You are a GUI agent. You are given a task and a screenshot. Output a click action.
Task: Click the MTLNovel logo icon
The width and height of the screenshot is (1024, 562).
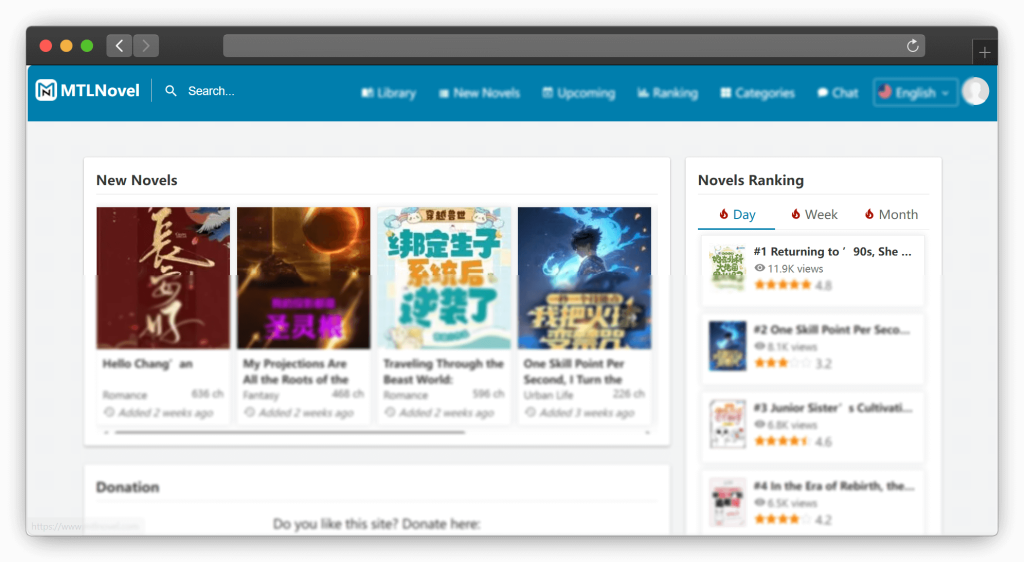(46, 91)
